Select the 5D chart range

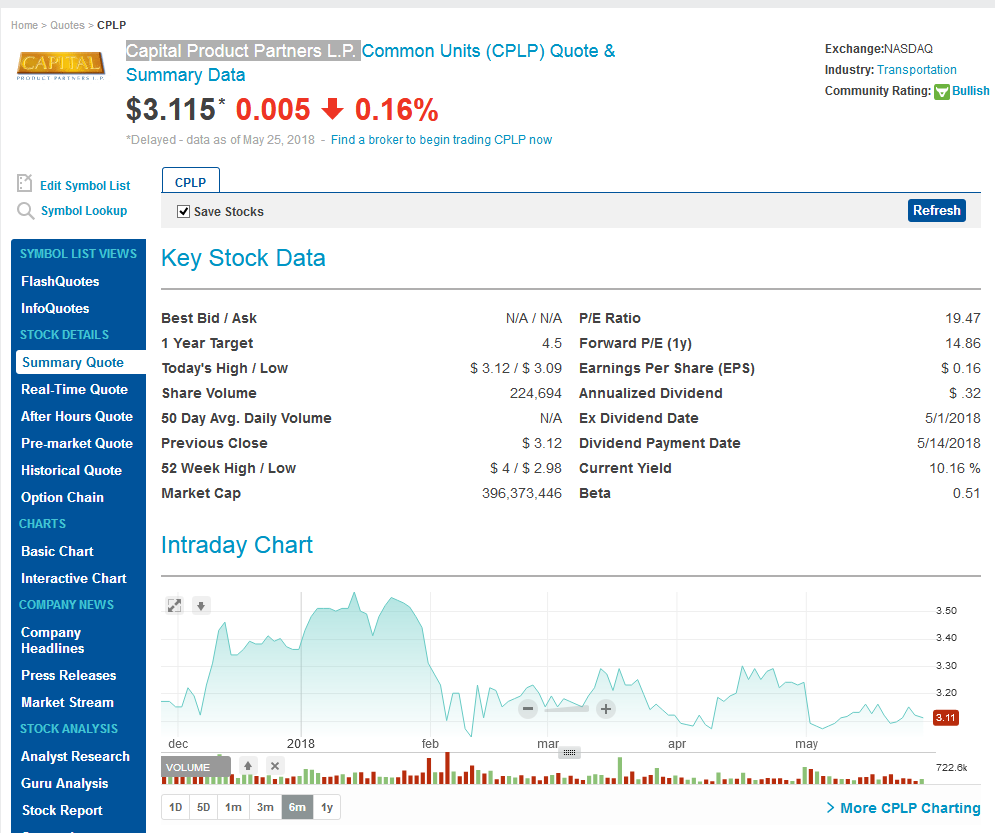click(x=203, y=807)
